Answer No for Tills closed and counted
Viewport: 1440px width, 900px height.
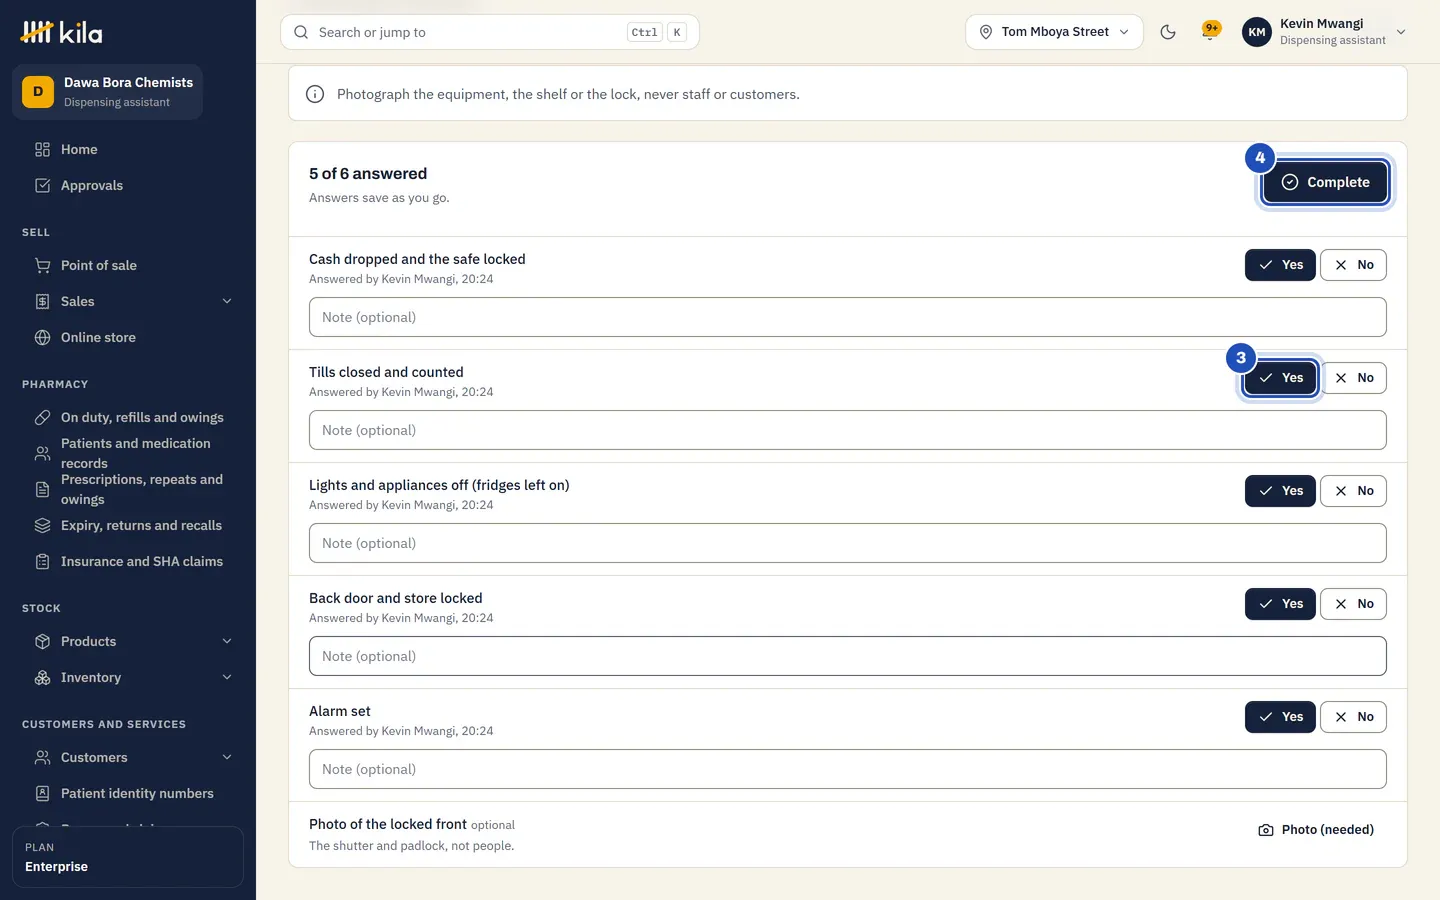pyautogui.click(x=1353, y=378)
